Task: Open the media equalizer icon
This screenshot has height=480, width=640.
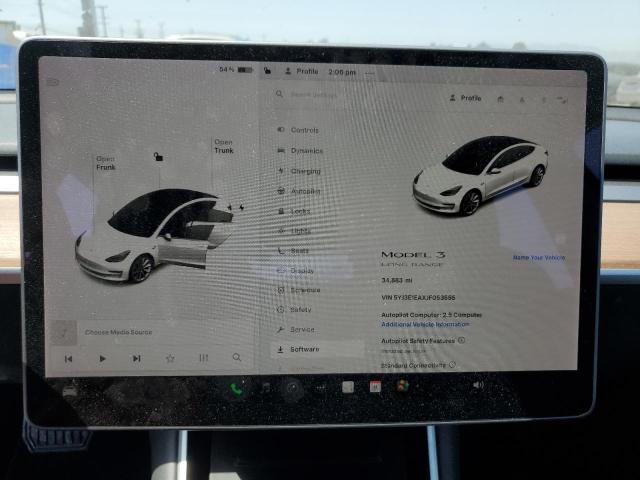Action: tap(203, 358)
